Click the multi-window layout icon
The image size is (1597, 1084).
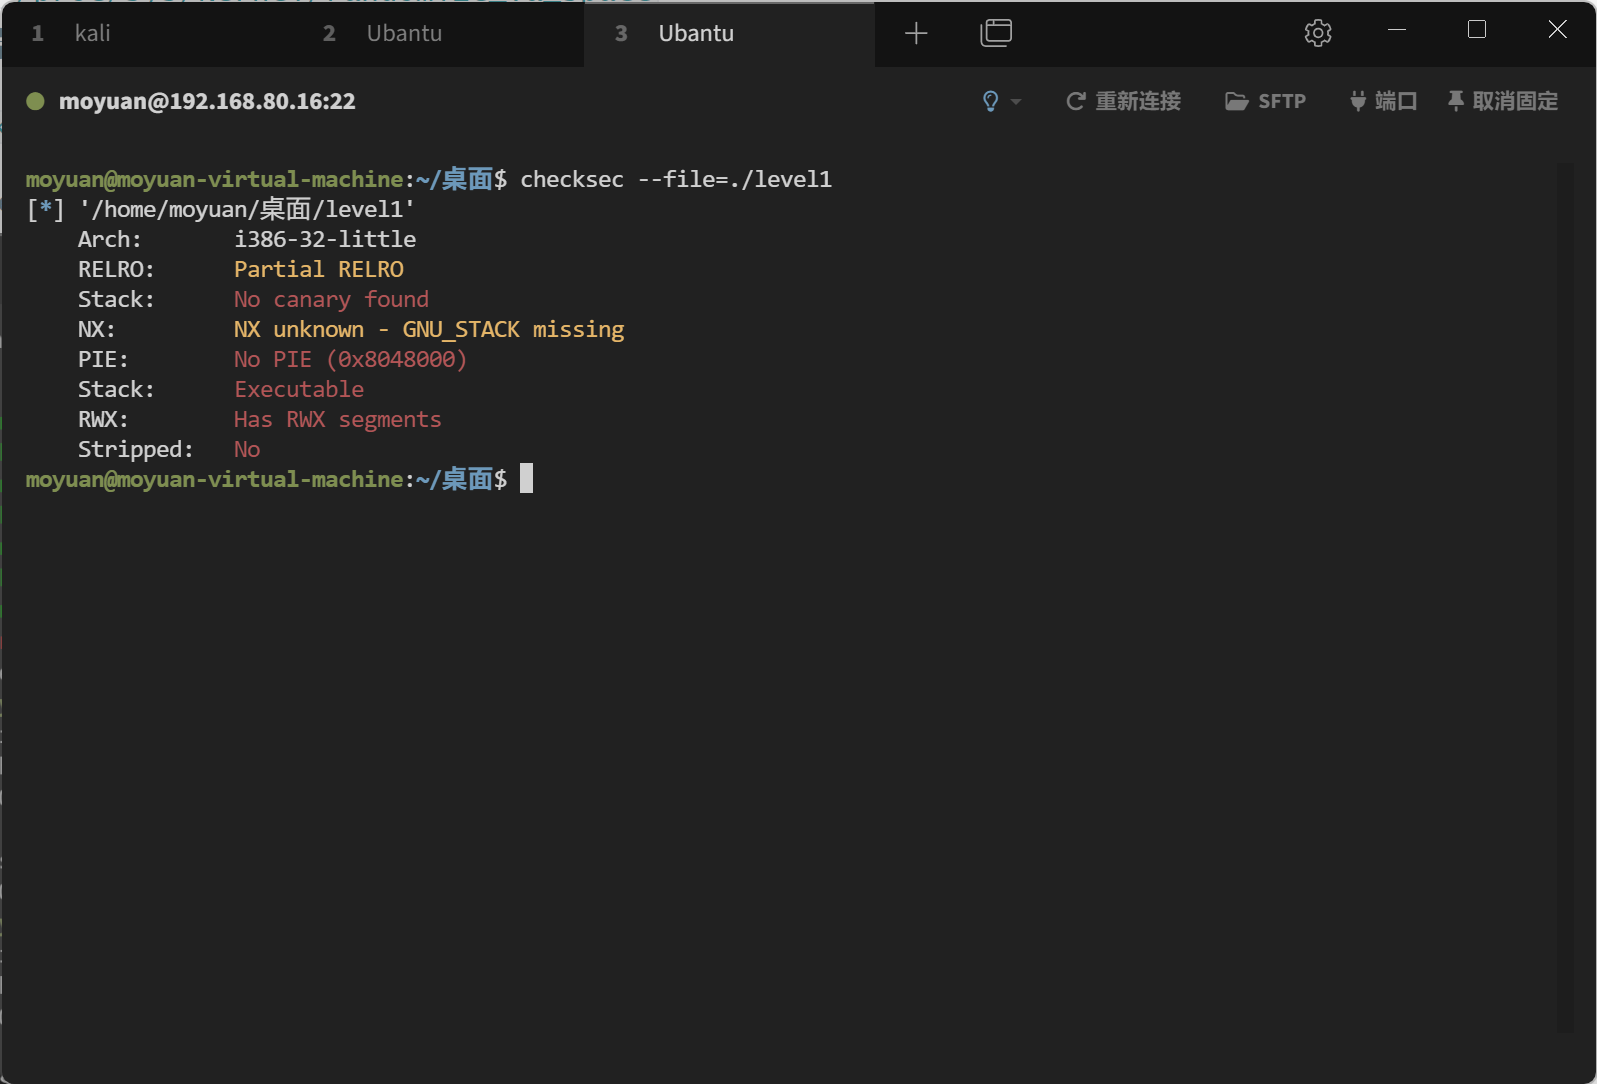coord(995,33)
